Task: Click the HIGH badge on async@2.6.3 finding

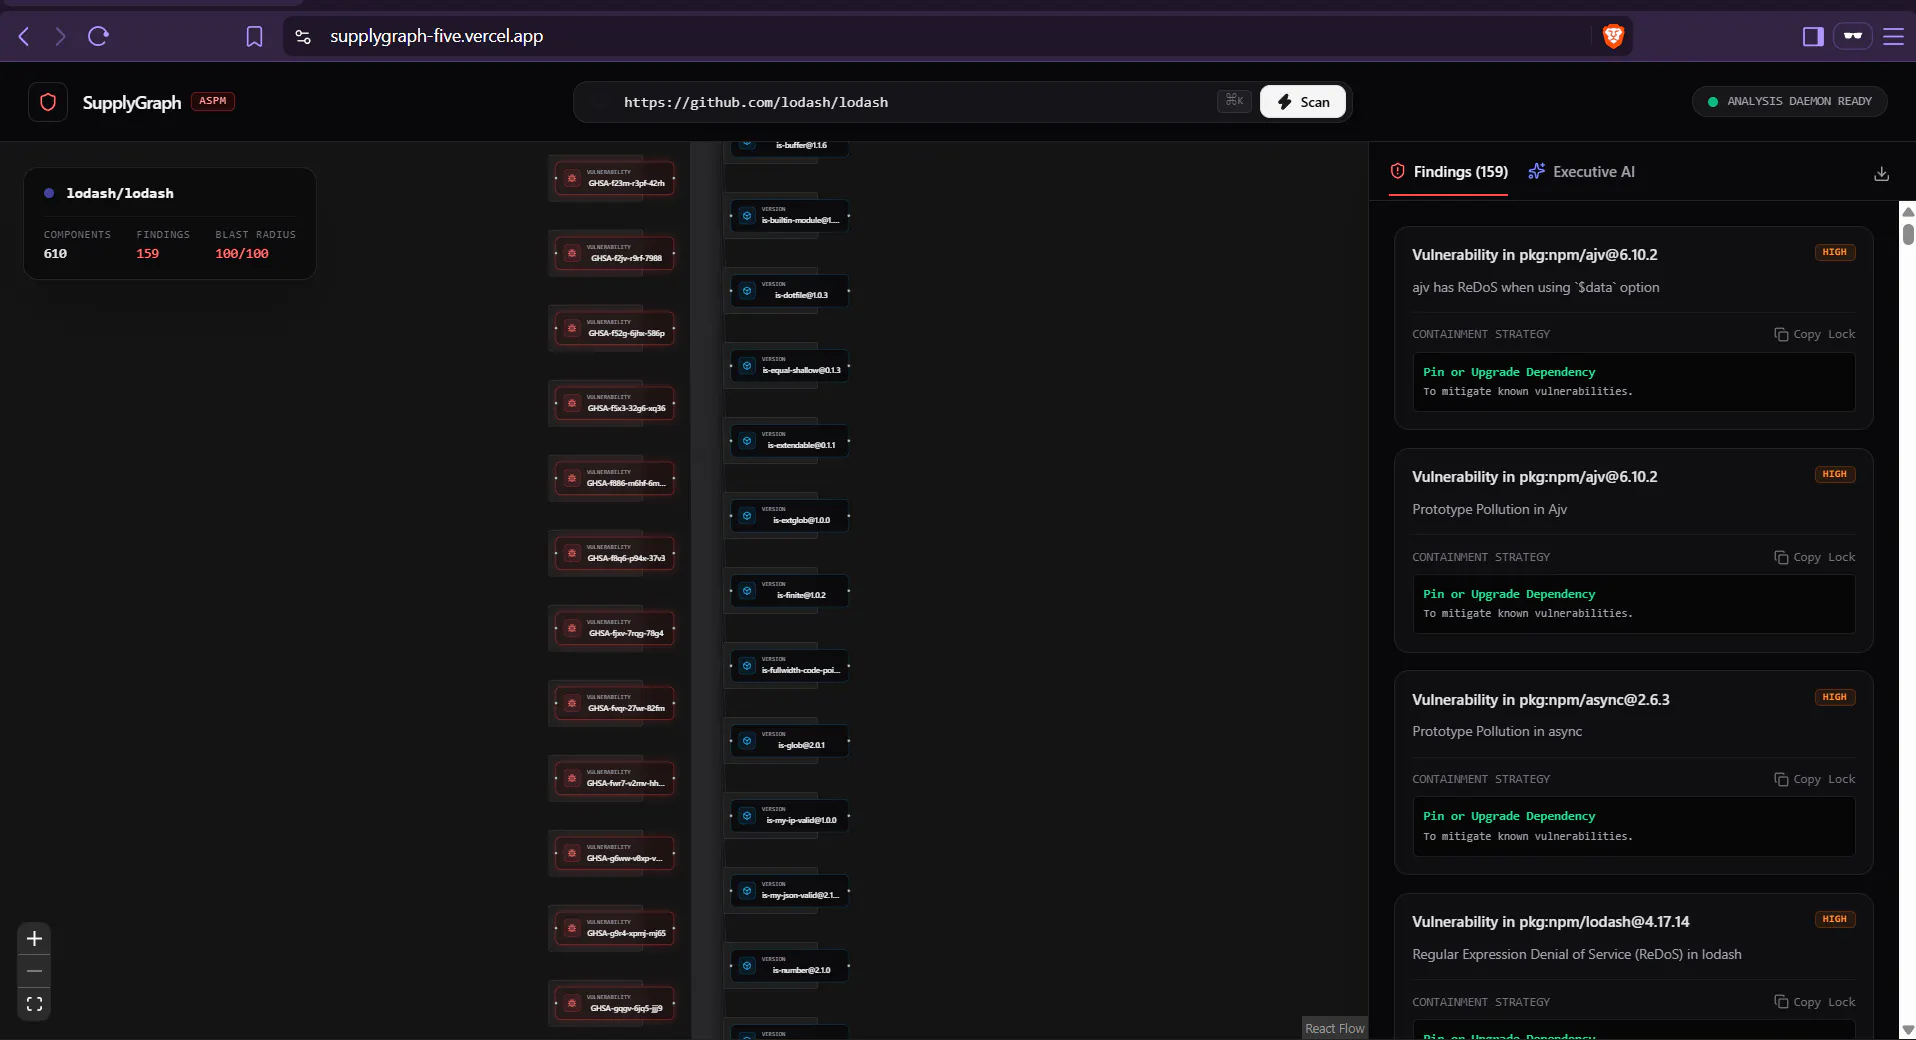Action: tap(1834, 697)
